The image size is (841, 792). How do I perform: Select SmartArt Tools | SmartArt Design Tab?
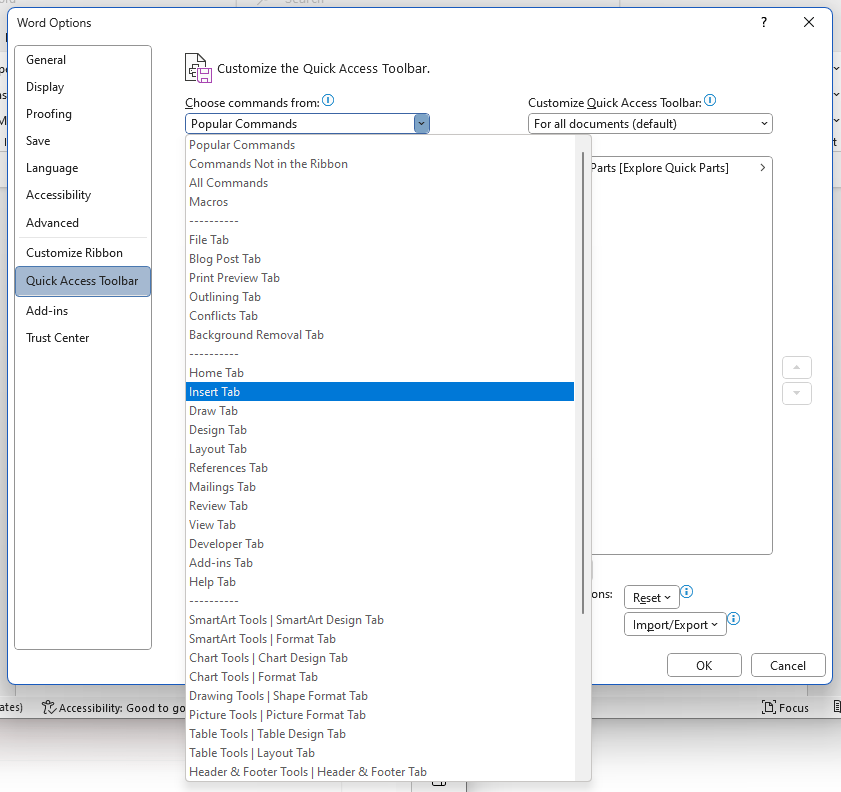380,620
